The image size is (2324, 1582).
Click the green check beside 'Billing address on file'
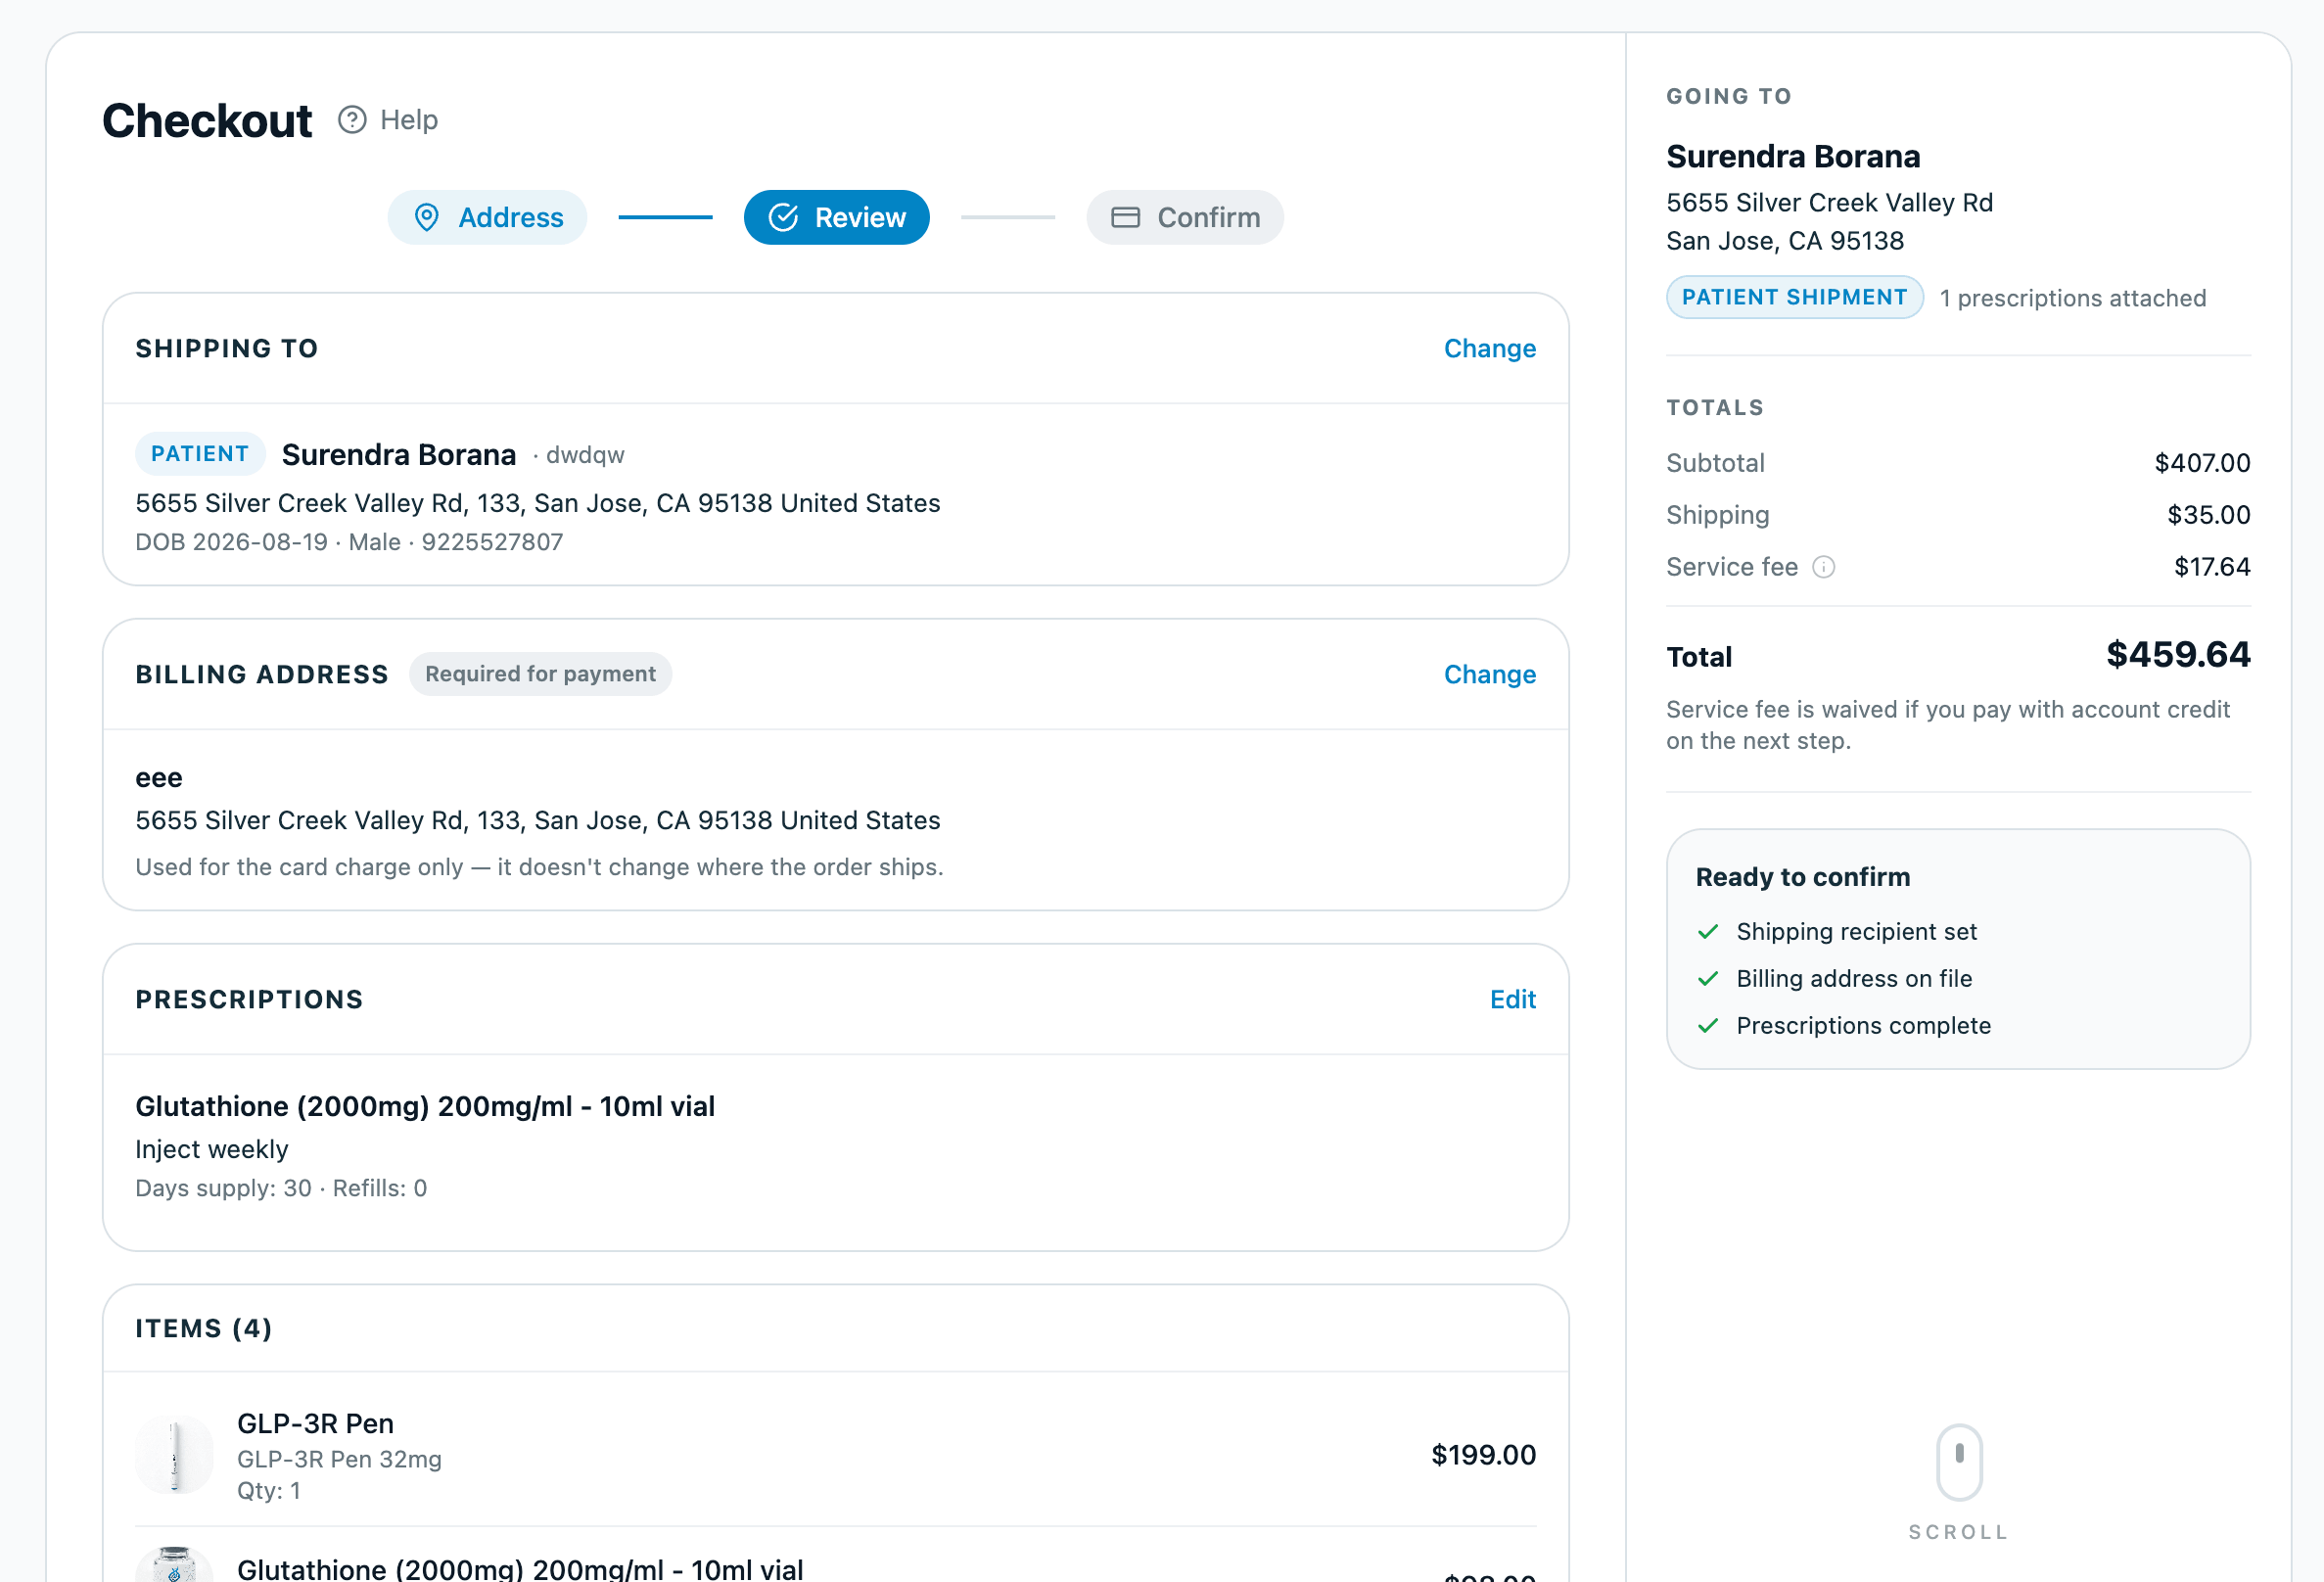[x=1708, y=979]
